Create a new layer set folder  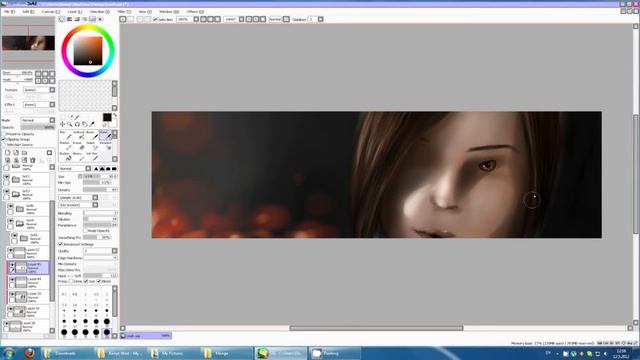(x=24, y=153)
